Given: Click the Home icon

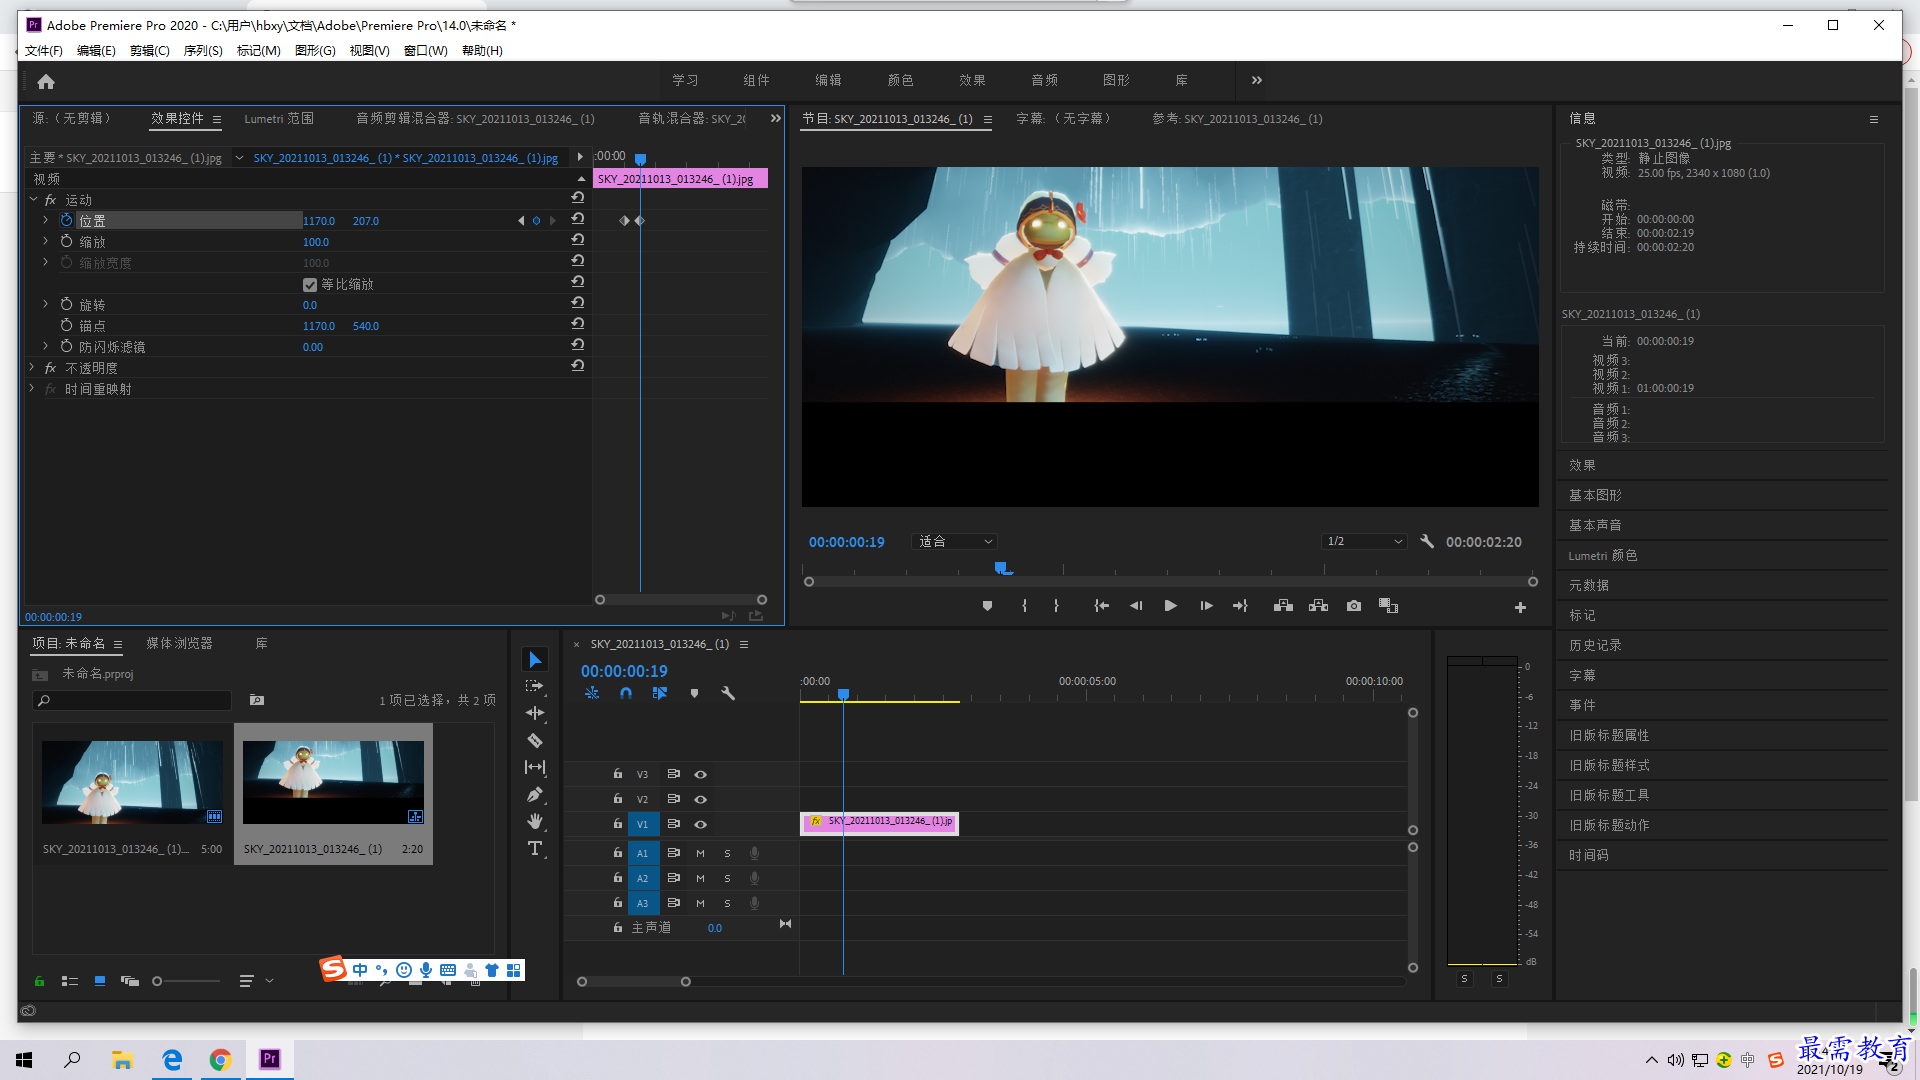Looking at the screenshot, I should 46,81.
